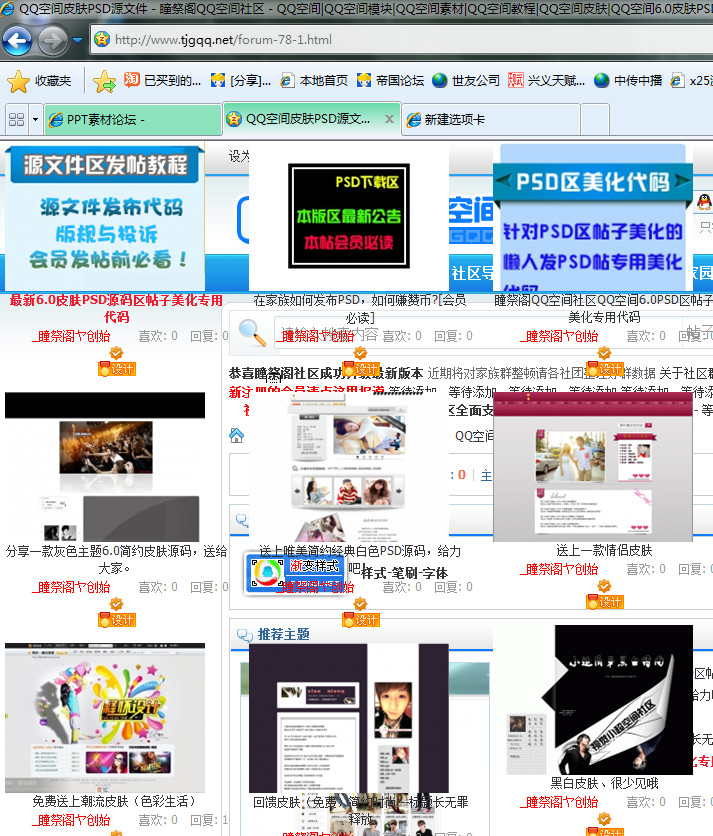This screenshot has width=713, height=836.
Task: Open post 送上一款情侣皮肤
Action: click(604, 551)
